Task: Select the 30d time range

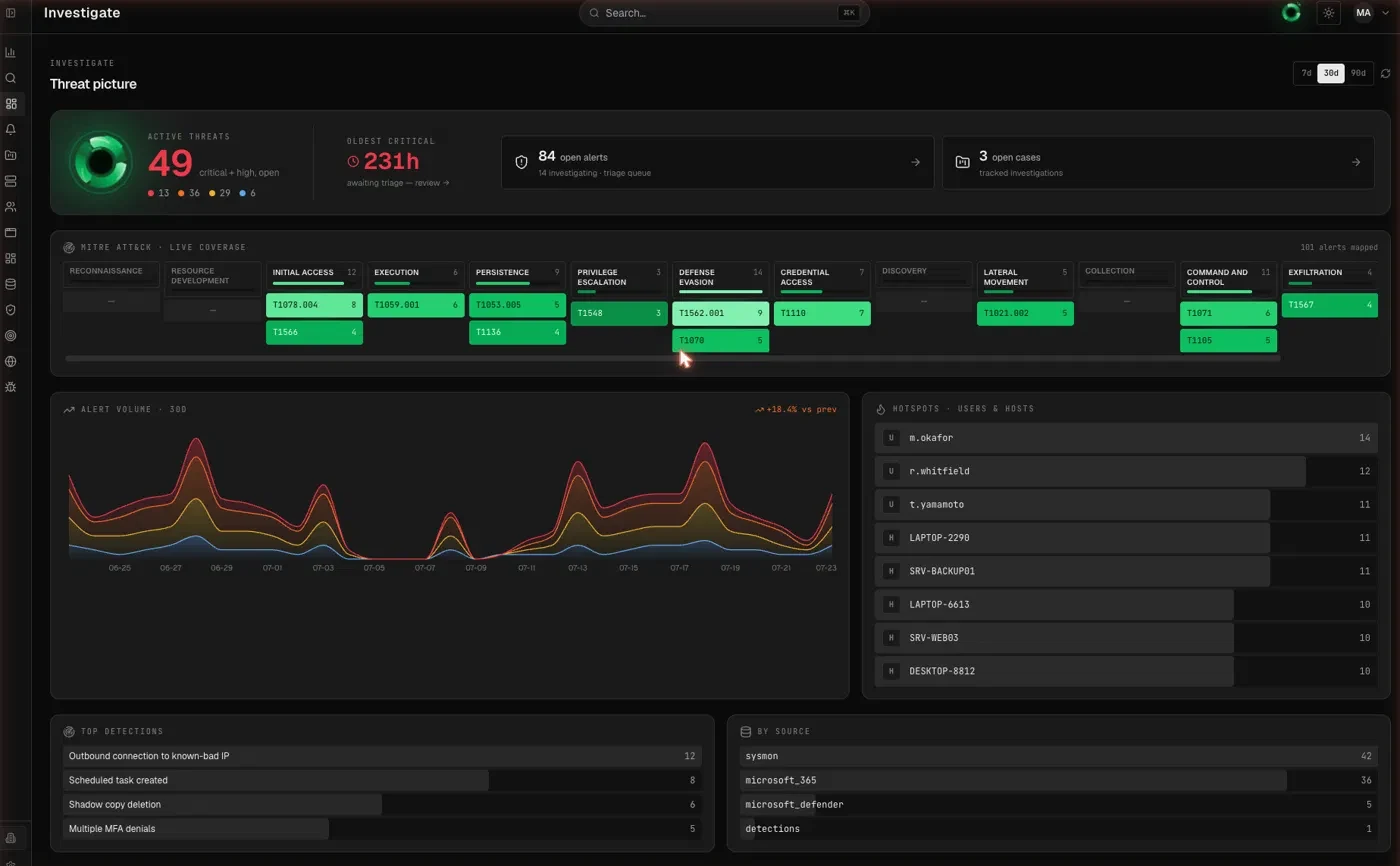Action: tap(1330, 73)
